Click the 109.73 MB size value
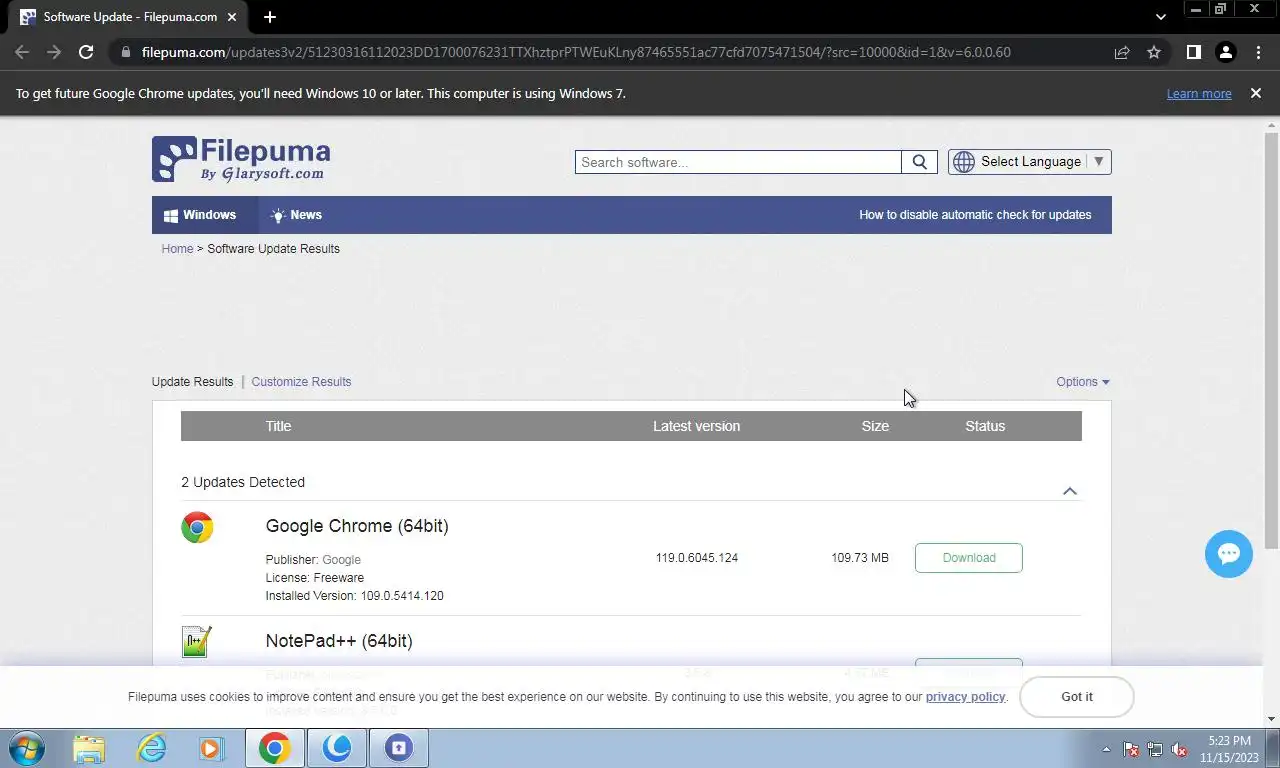Image resolution: width=1280 pixels, height=768 pixels. coord(860,558)
